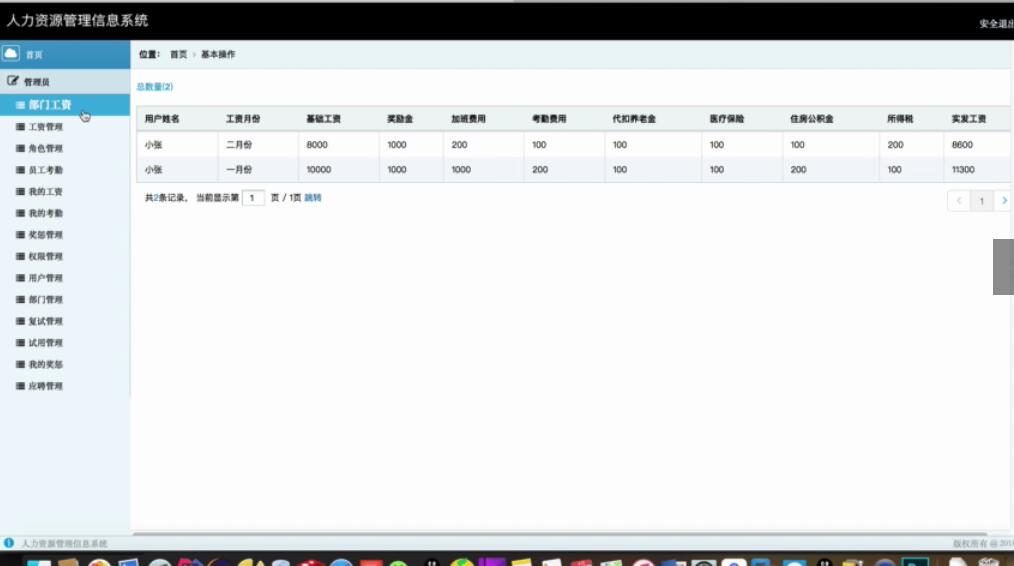Click tax value 200 in 二月份 row

pos(896,145)
